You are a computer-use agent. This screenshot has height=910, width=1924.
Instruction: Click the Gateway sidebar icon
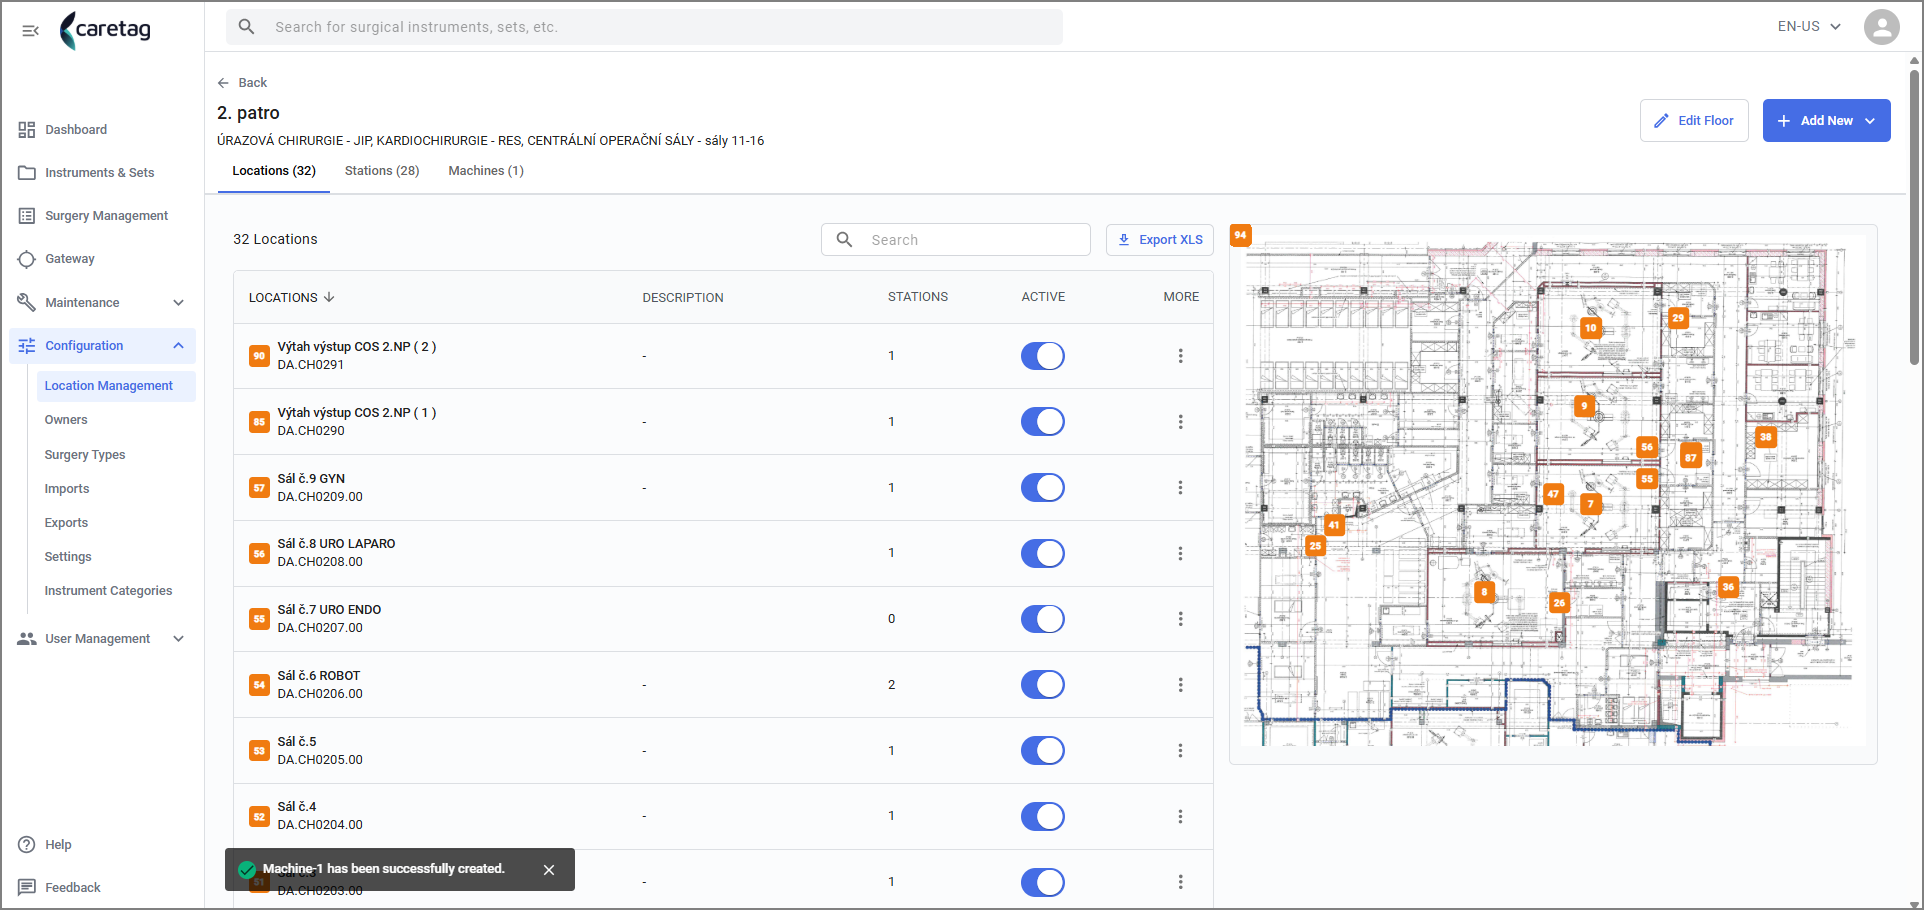(x=27, y=259)
